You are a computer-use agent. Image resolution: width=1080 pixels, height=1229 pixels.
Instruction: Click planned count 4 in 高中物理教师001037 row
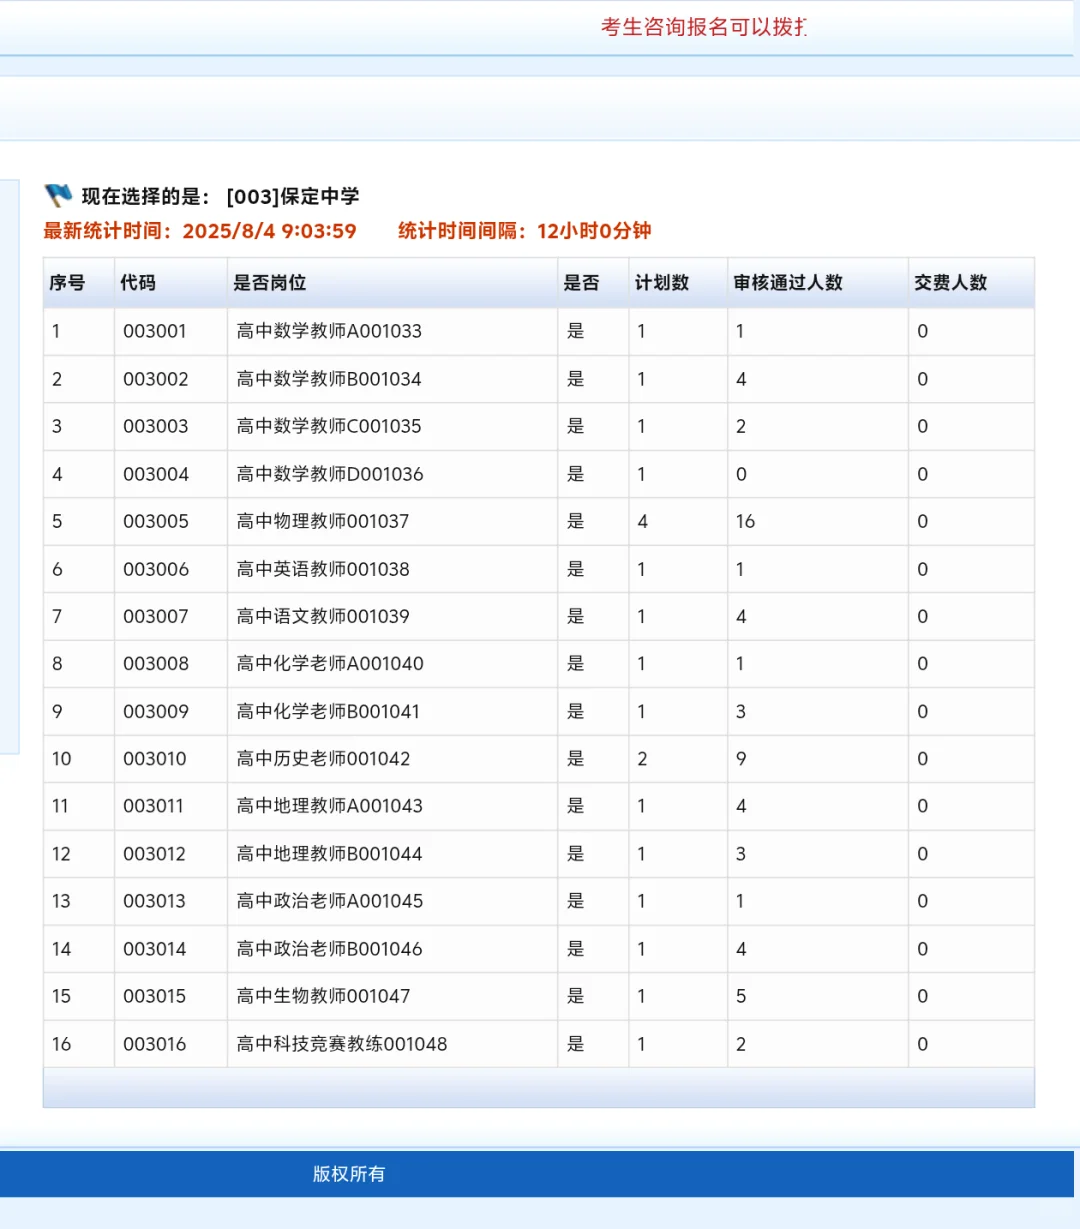[642, 521]
